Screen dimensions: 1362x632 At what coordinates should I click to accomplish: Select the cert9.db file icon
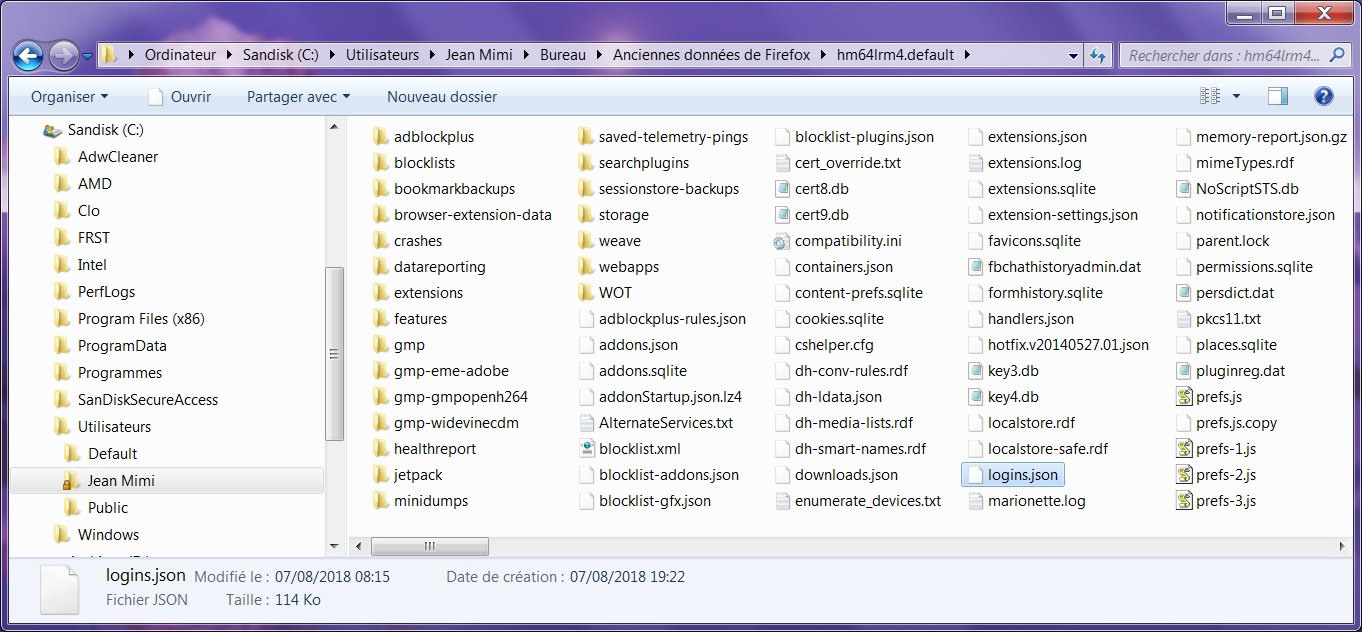pos(784,215)
